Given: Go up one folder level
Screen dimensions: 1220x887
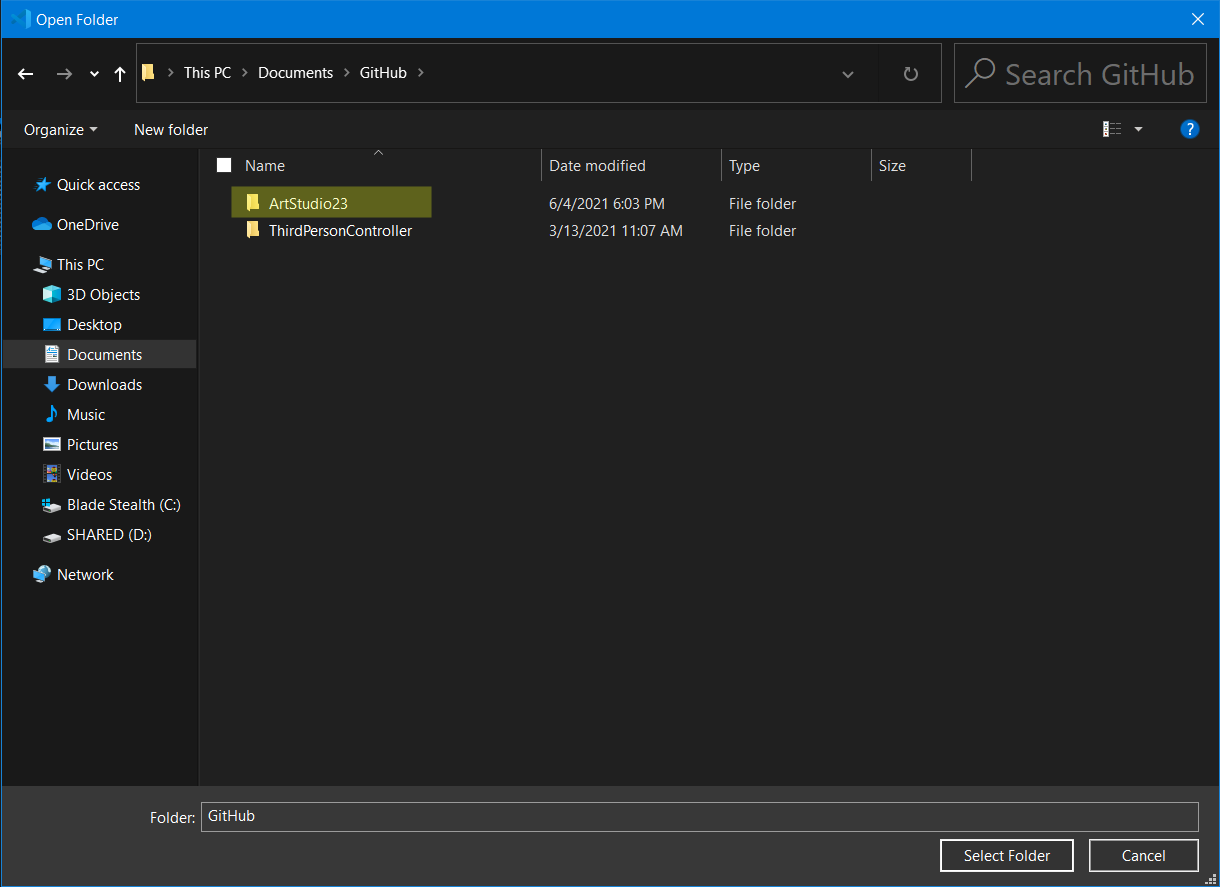Looking at the screenshot, I should (x=120, y=73).
